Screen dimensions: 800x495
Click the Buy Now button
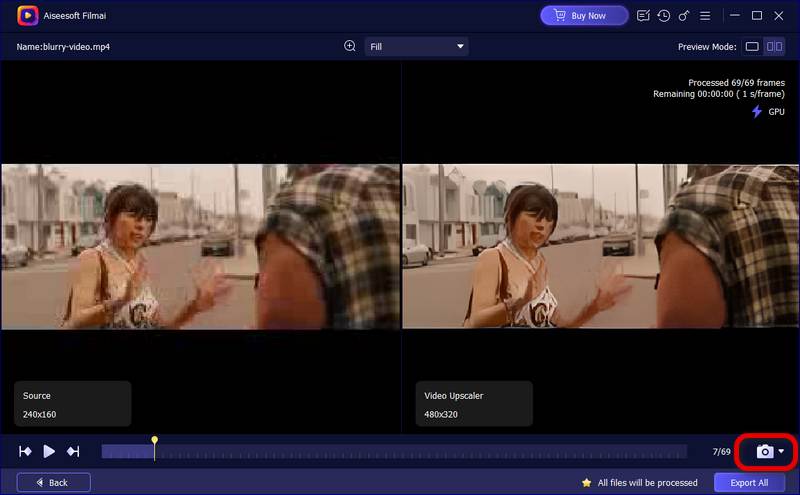(584, 16)
